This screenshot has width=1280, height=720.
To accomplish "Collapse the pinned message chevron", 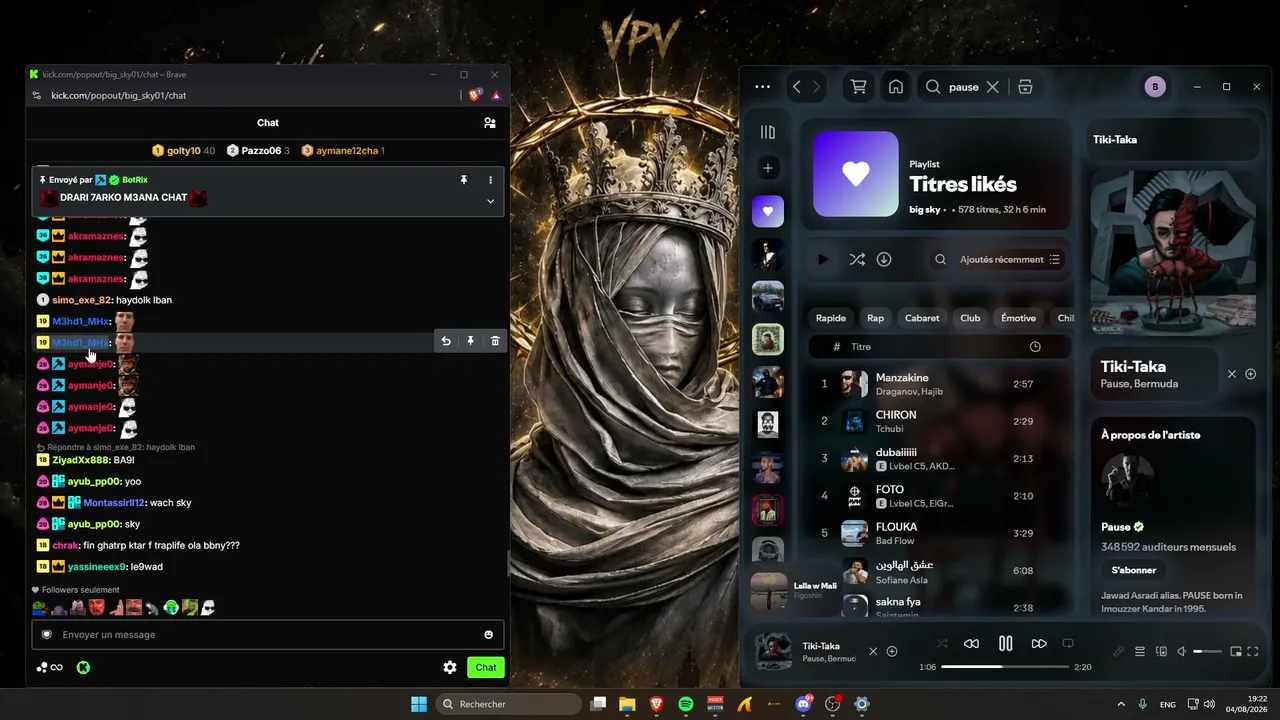I will pyautogui.click(x=490, y=201).
